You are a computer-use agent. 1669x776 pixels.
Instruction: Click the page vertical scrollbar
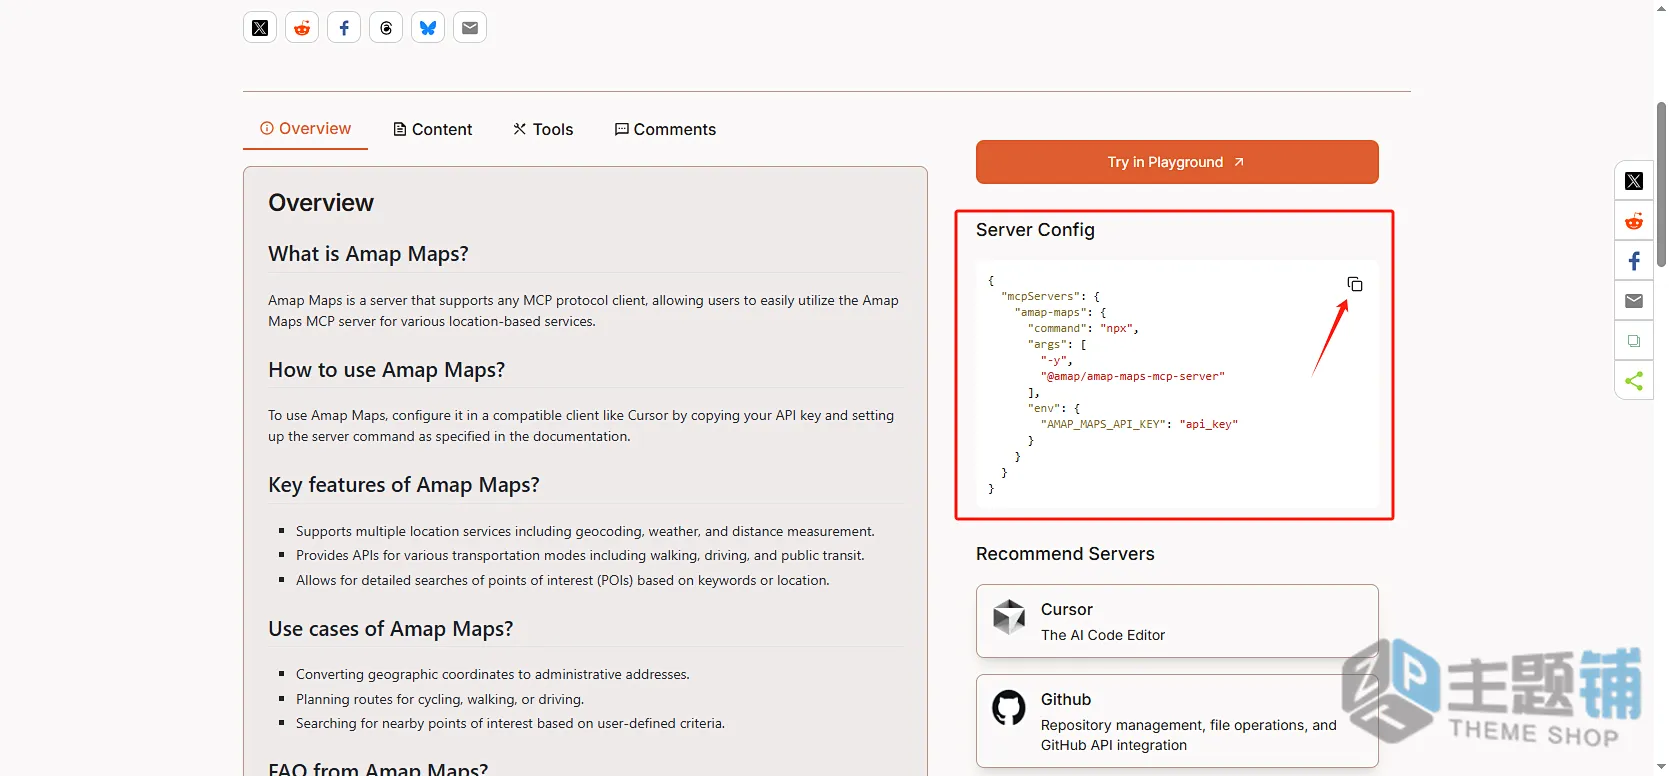point(1661,184)
